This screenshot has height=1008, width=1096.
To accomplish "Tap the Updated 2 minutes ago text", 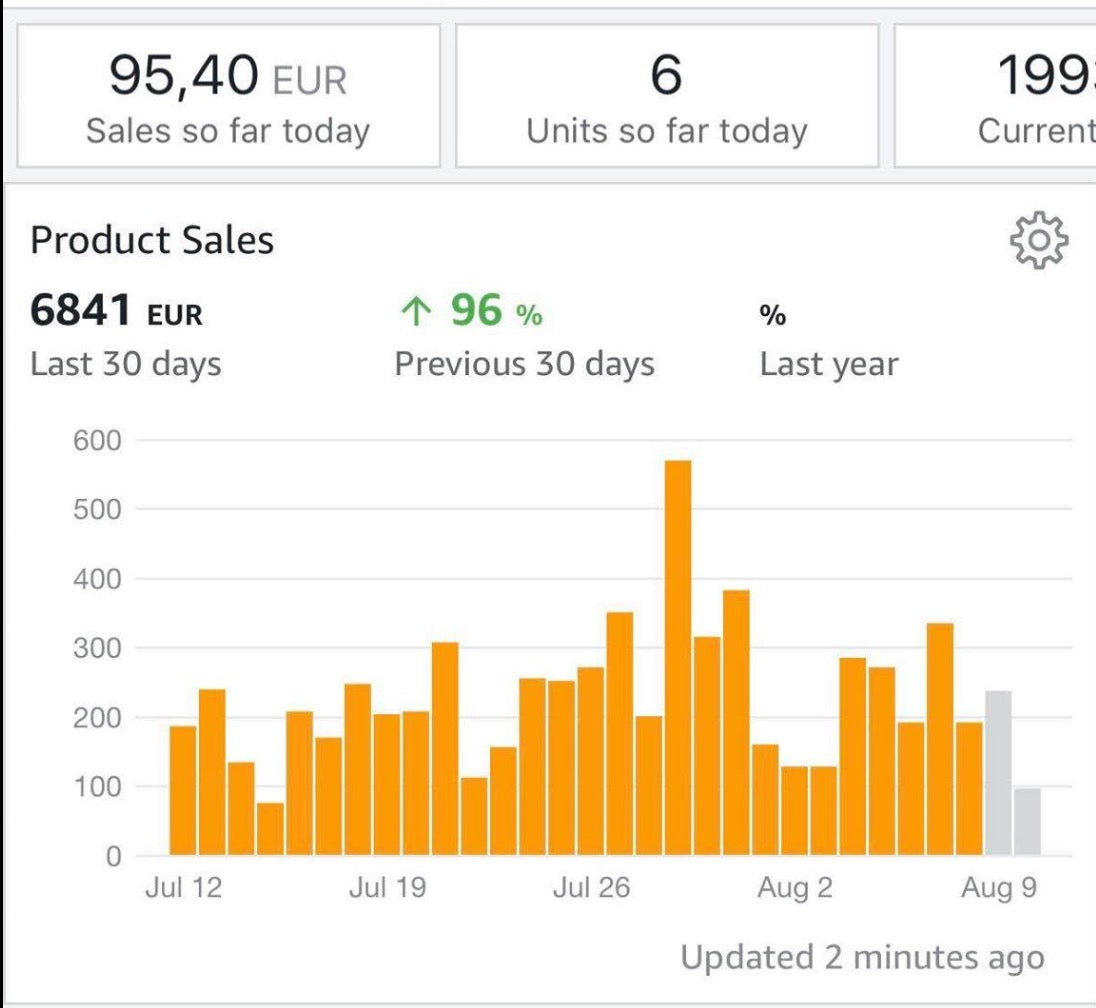I will (x=862, y=957).
